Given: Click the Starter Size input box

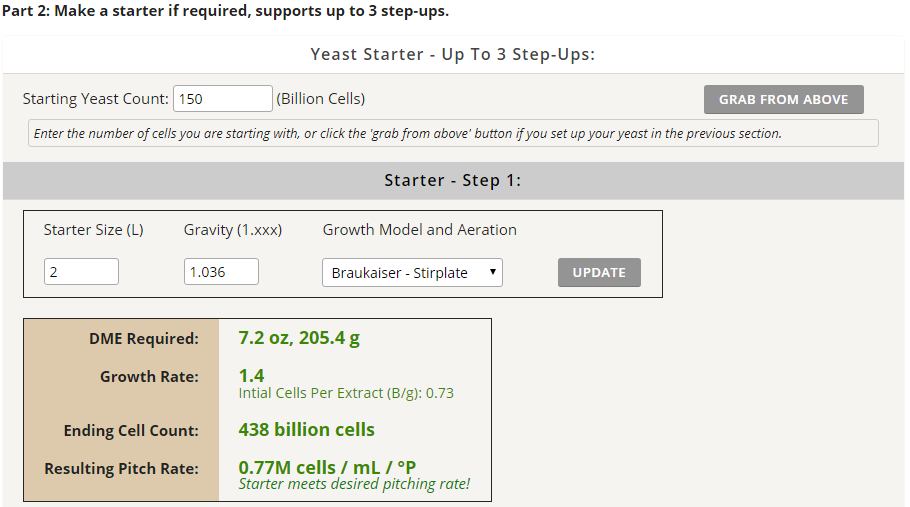Looking at the screenshot, I should (x=81, y=271).
